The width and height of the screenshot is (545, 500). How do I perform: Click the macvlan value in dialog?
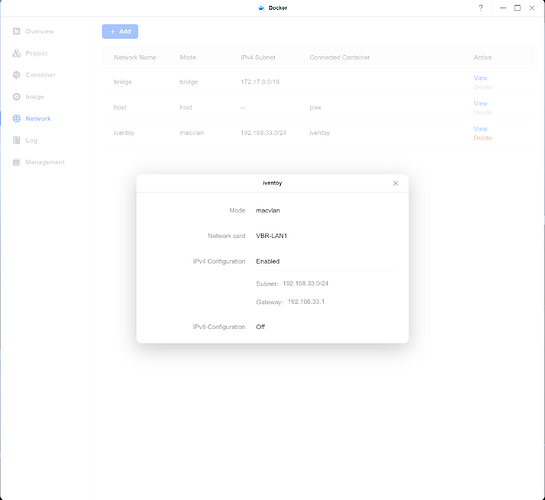pos(268,211)
